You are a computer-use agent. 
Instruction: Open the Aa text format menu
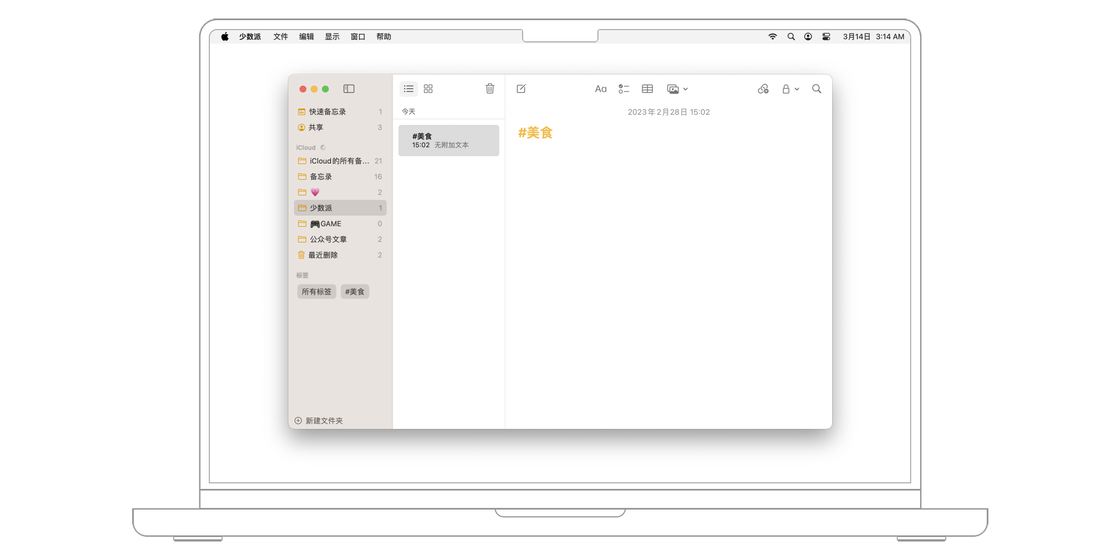point(601,89)
